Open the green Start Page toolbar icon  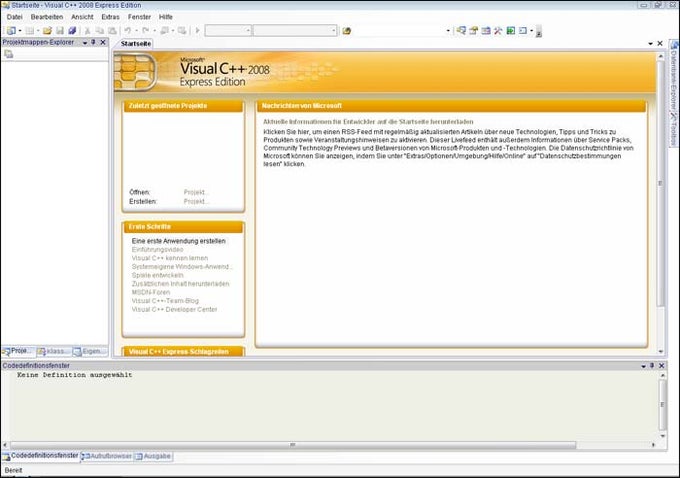511,30
